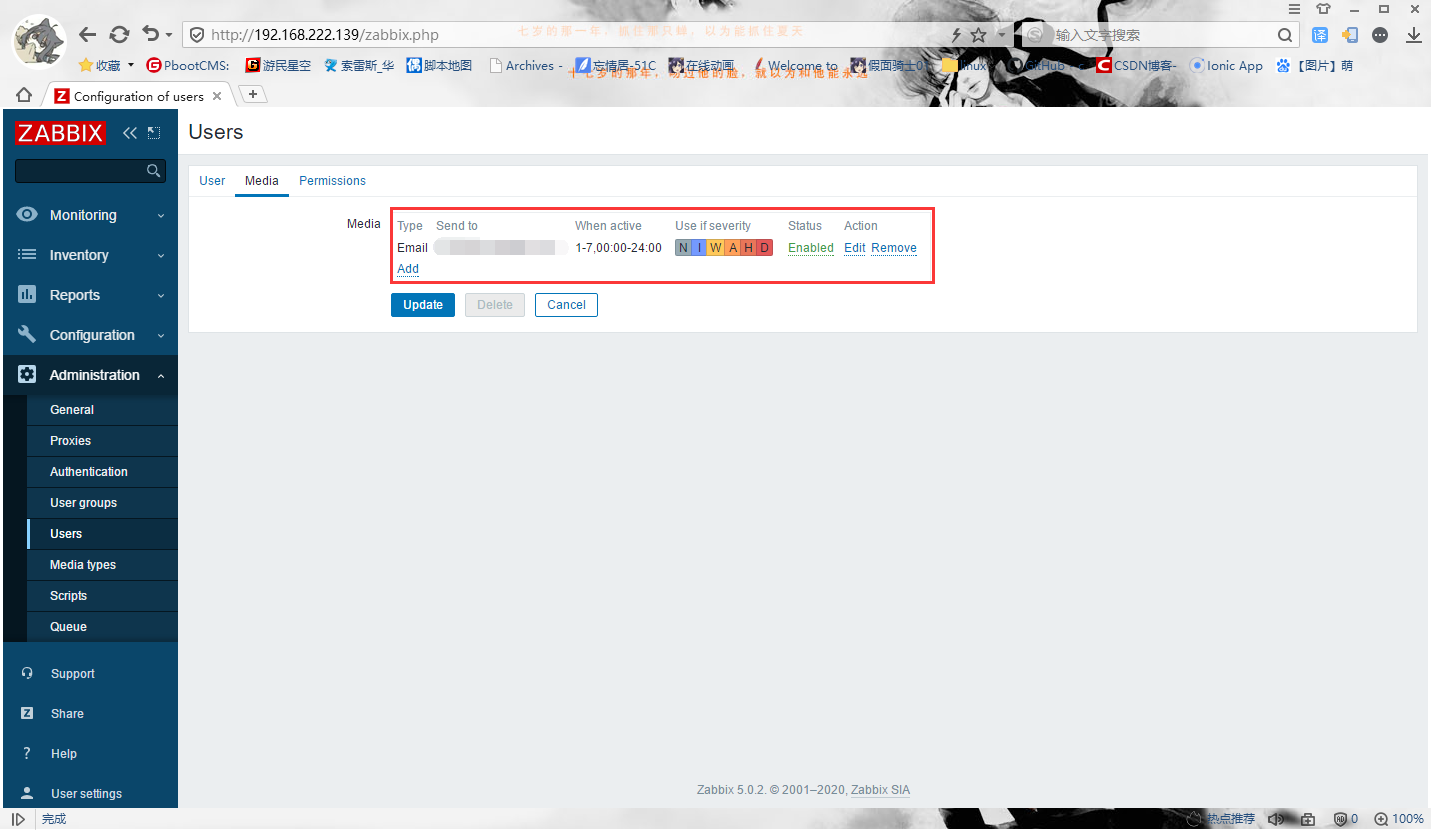Screen dimensions: 1431x830
Task: Click the User settings person icon
Action: [x=27, y=794]
